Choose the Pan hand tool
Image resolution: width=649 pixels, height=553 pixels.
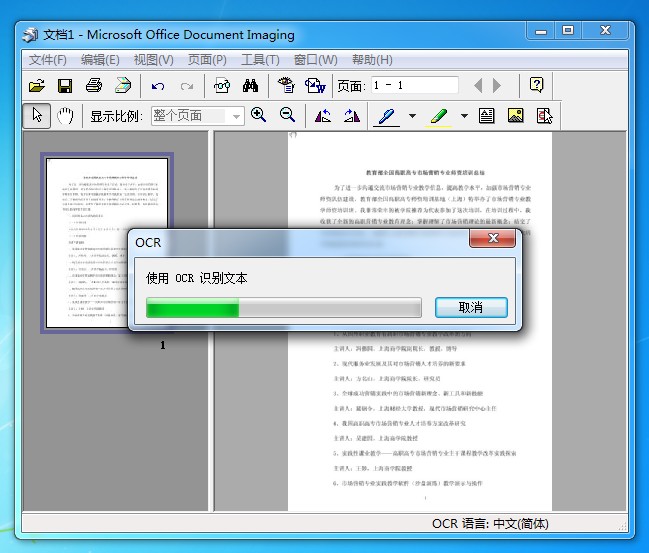[x=65, y=116]
